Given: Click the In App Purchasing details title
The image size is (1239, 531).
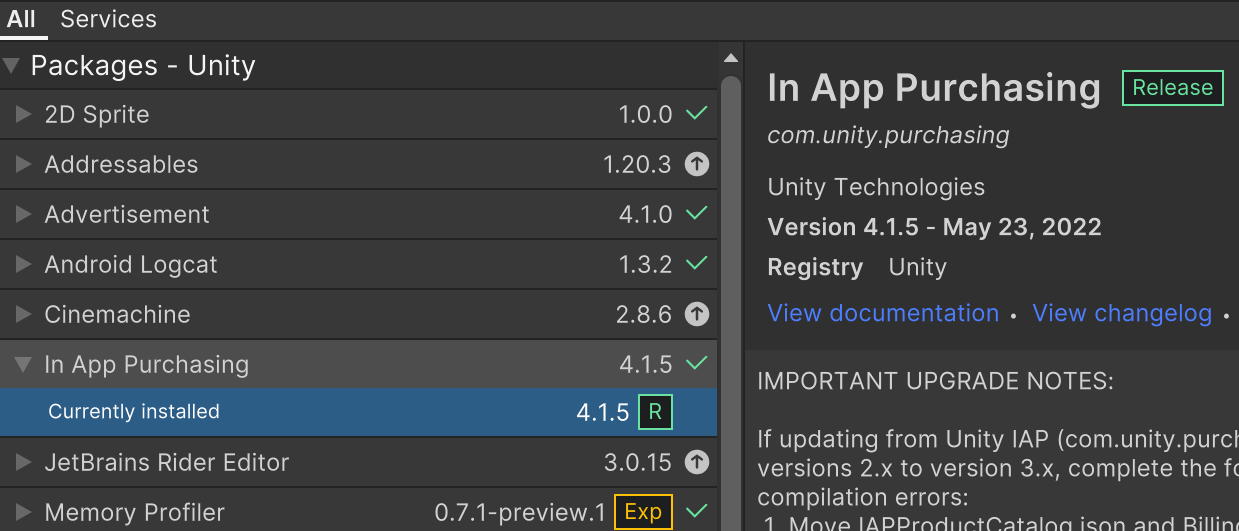Looking at the screenshot, I should (x=934, y=89).
